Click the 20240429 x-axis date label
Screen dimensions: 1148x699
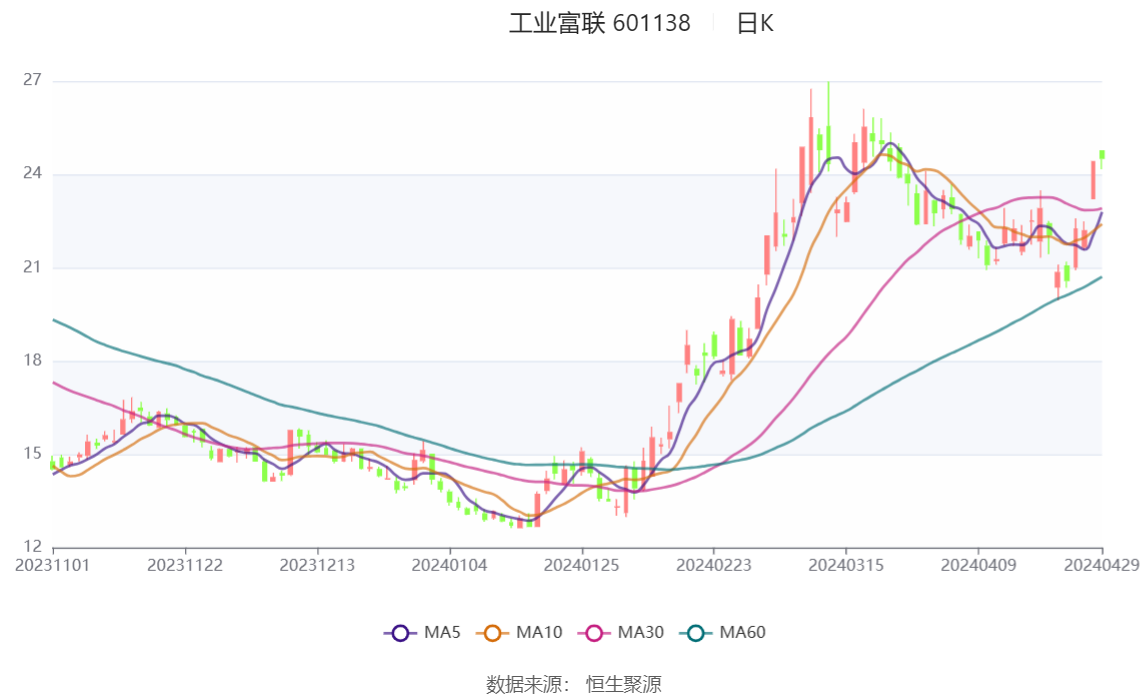pos(1102,565)
